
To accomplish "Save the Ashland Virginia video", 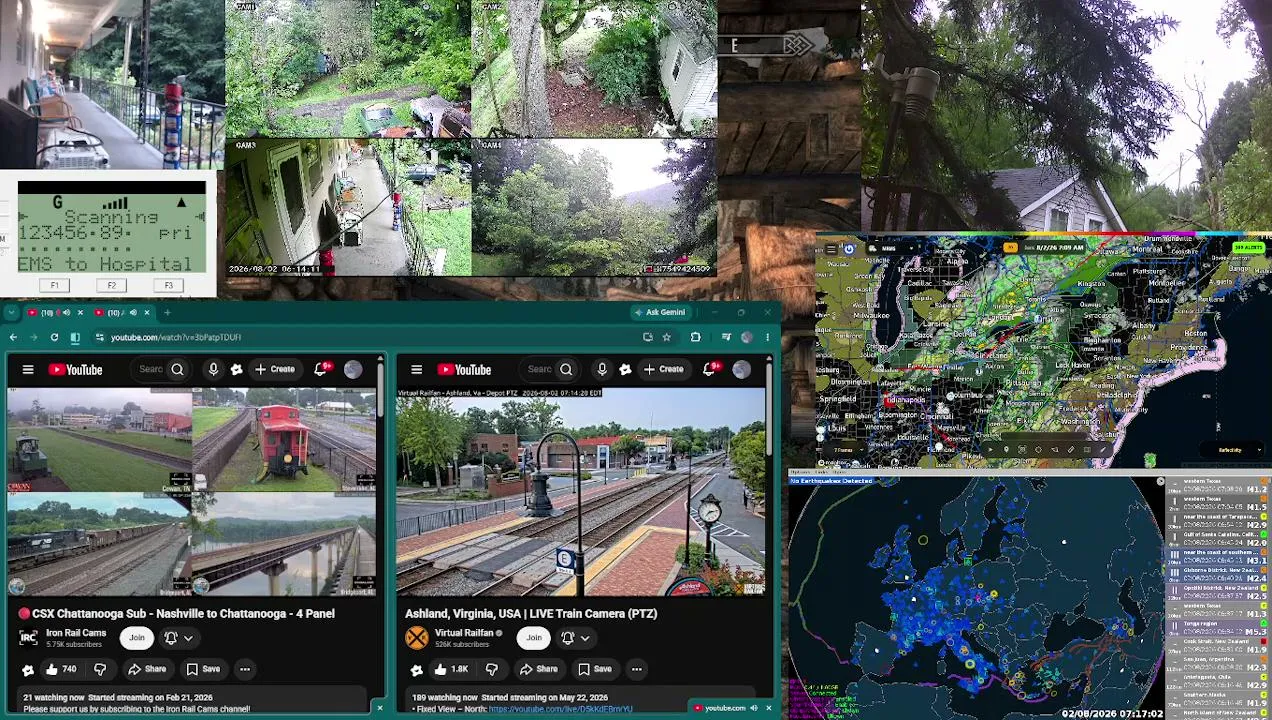I will tap(594, 669).
